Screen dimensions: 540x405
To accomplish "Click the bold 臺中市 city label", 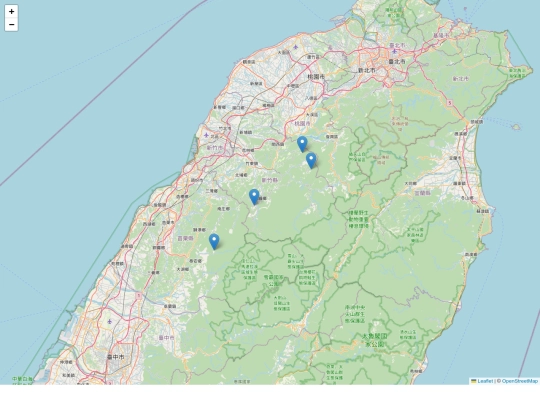I will (x=116, y=357).
